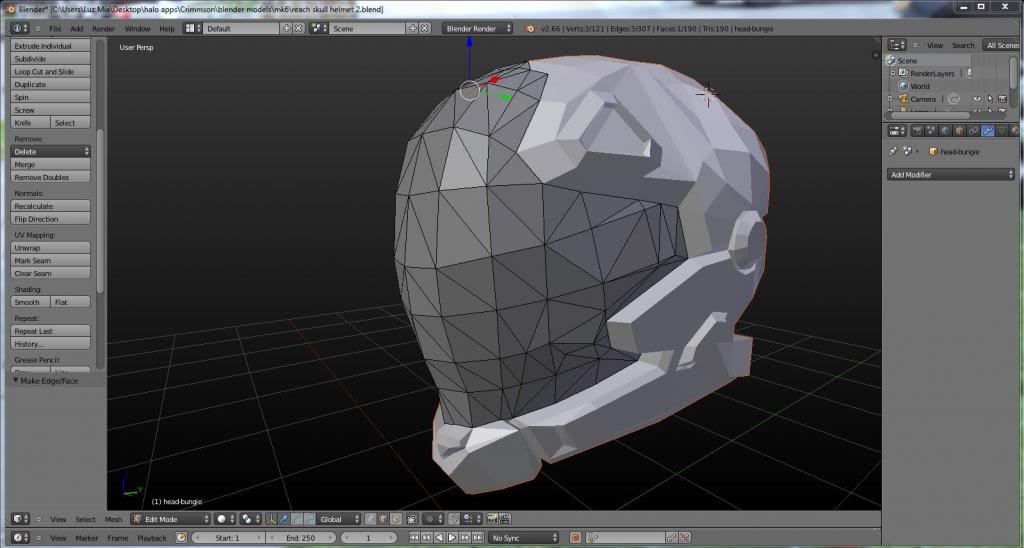The image size is (1024, 548).
Task: Toggle the use preview range clock icon
Action: 181,538
